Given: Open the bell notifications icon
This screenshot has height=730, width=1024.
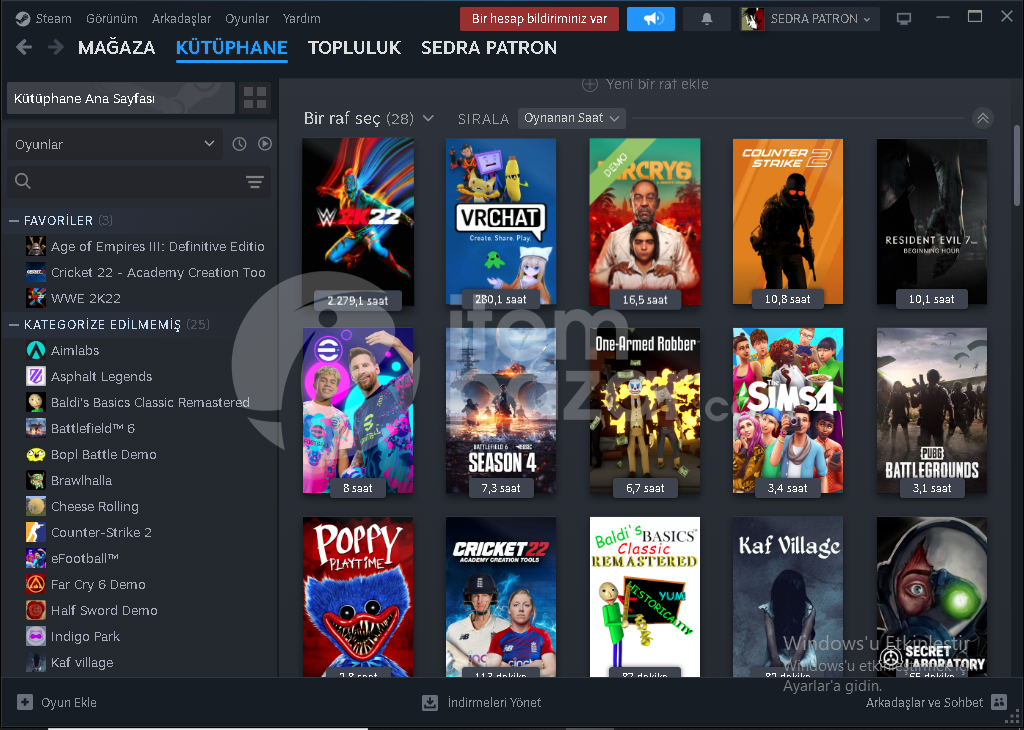Looking at the screenshot, I should tap(707, 19).
